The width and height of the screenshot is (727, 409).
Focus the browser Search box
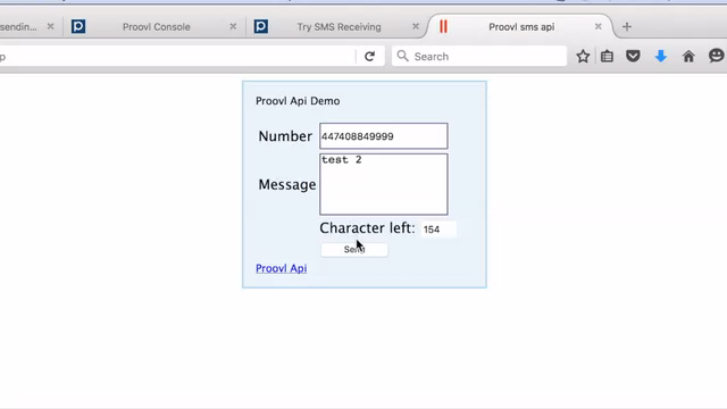pyautogui.click(x=479, y=57)
